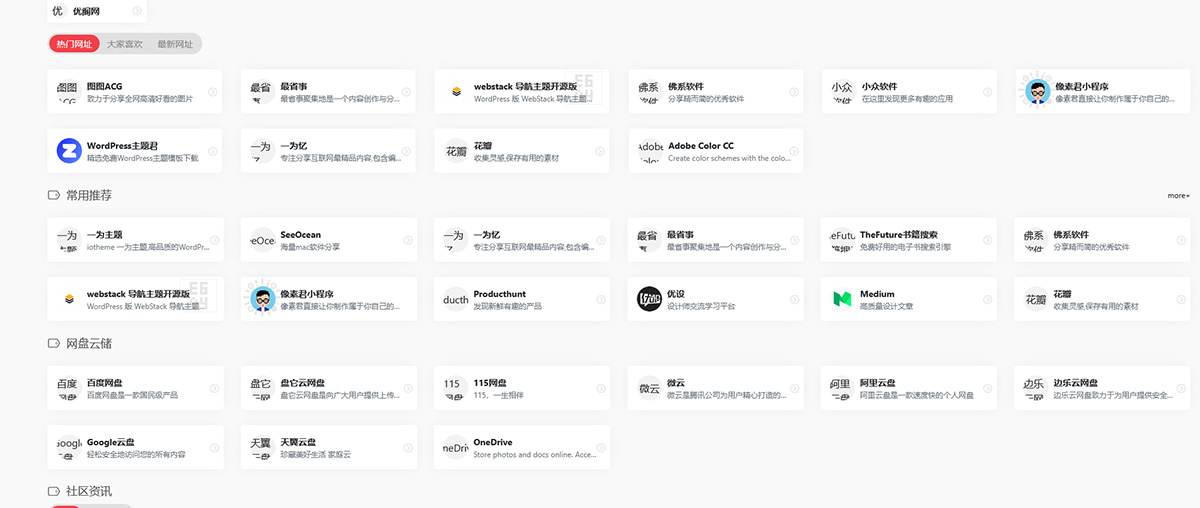Click the Google云盘 site icon
The width and height of the screenshot is (1200, 508).
[x=68, y=448]
